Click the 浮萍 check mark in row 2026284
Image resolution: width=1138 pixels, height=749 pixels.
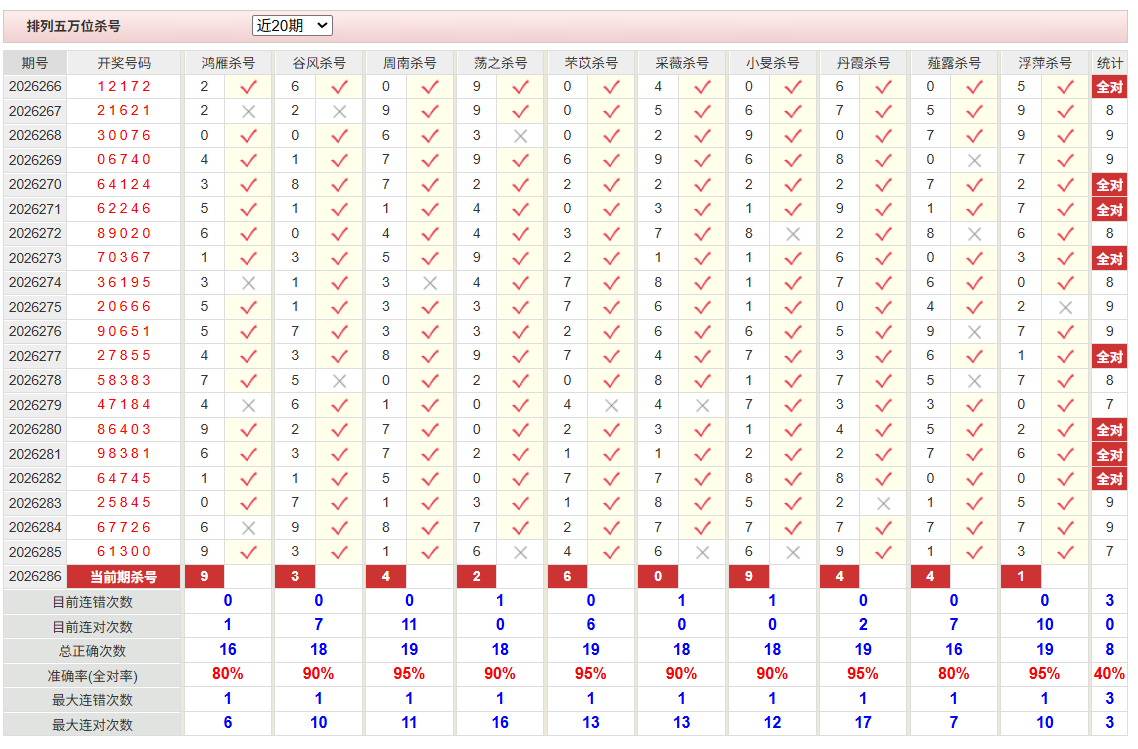(1065, 528)
